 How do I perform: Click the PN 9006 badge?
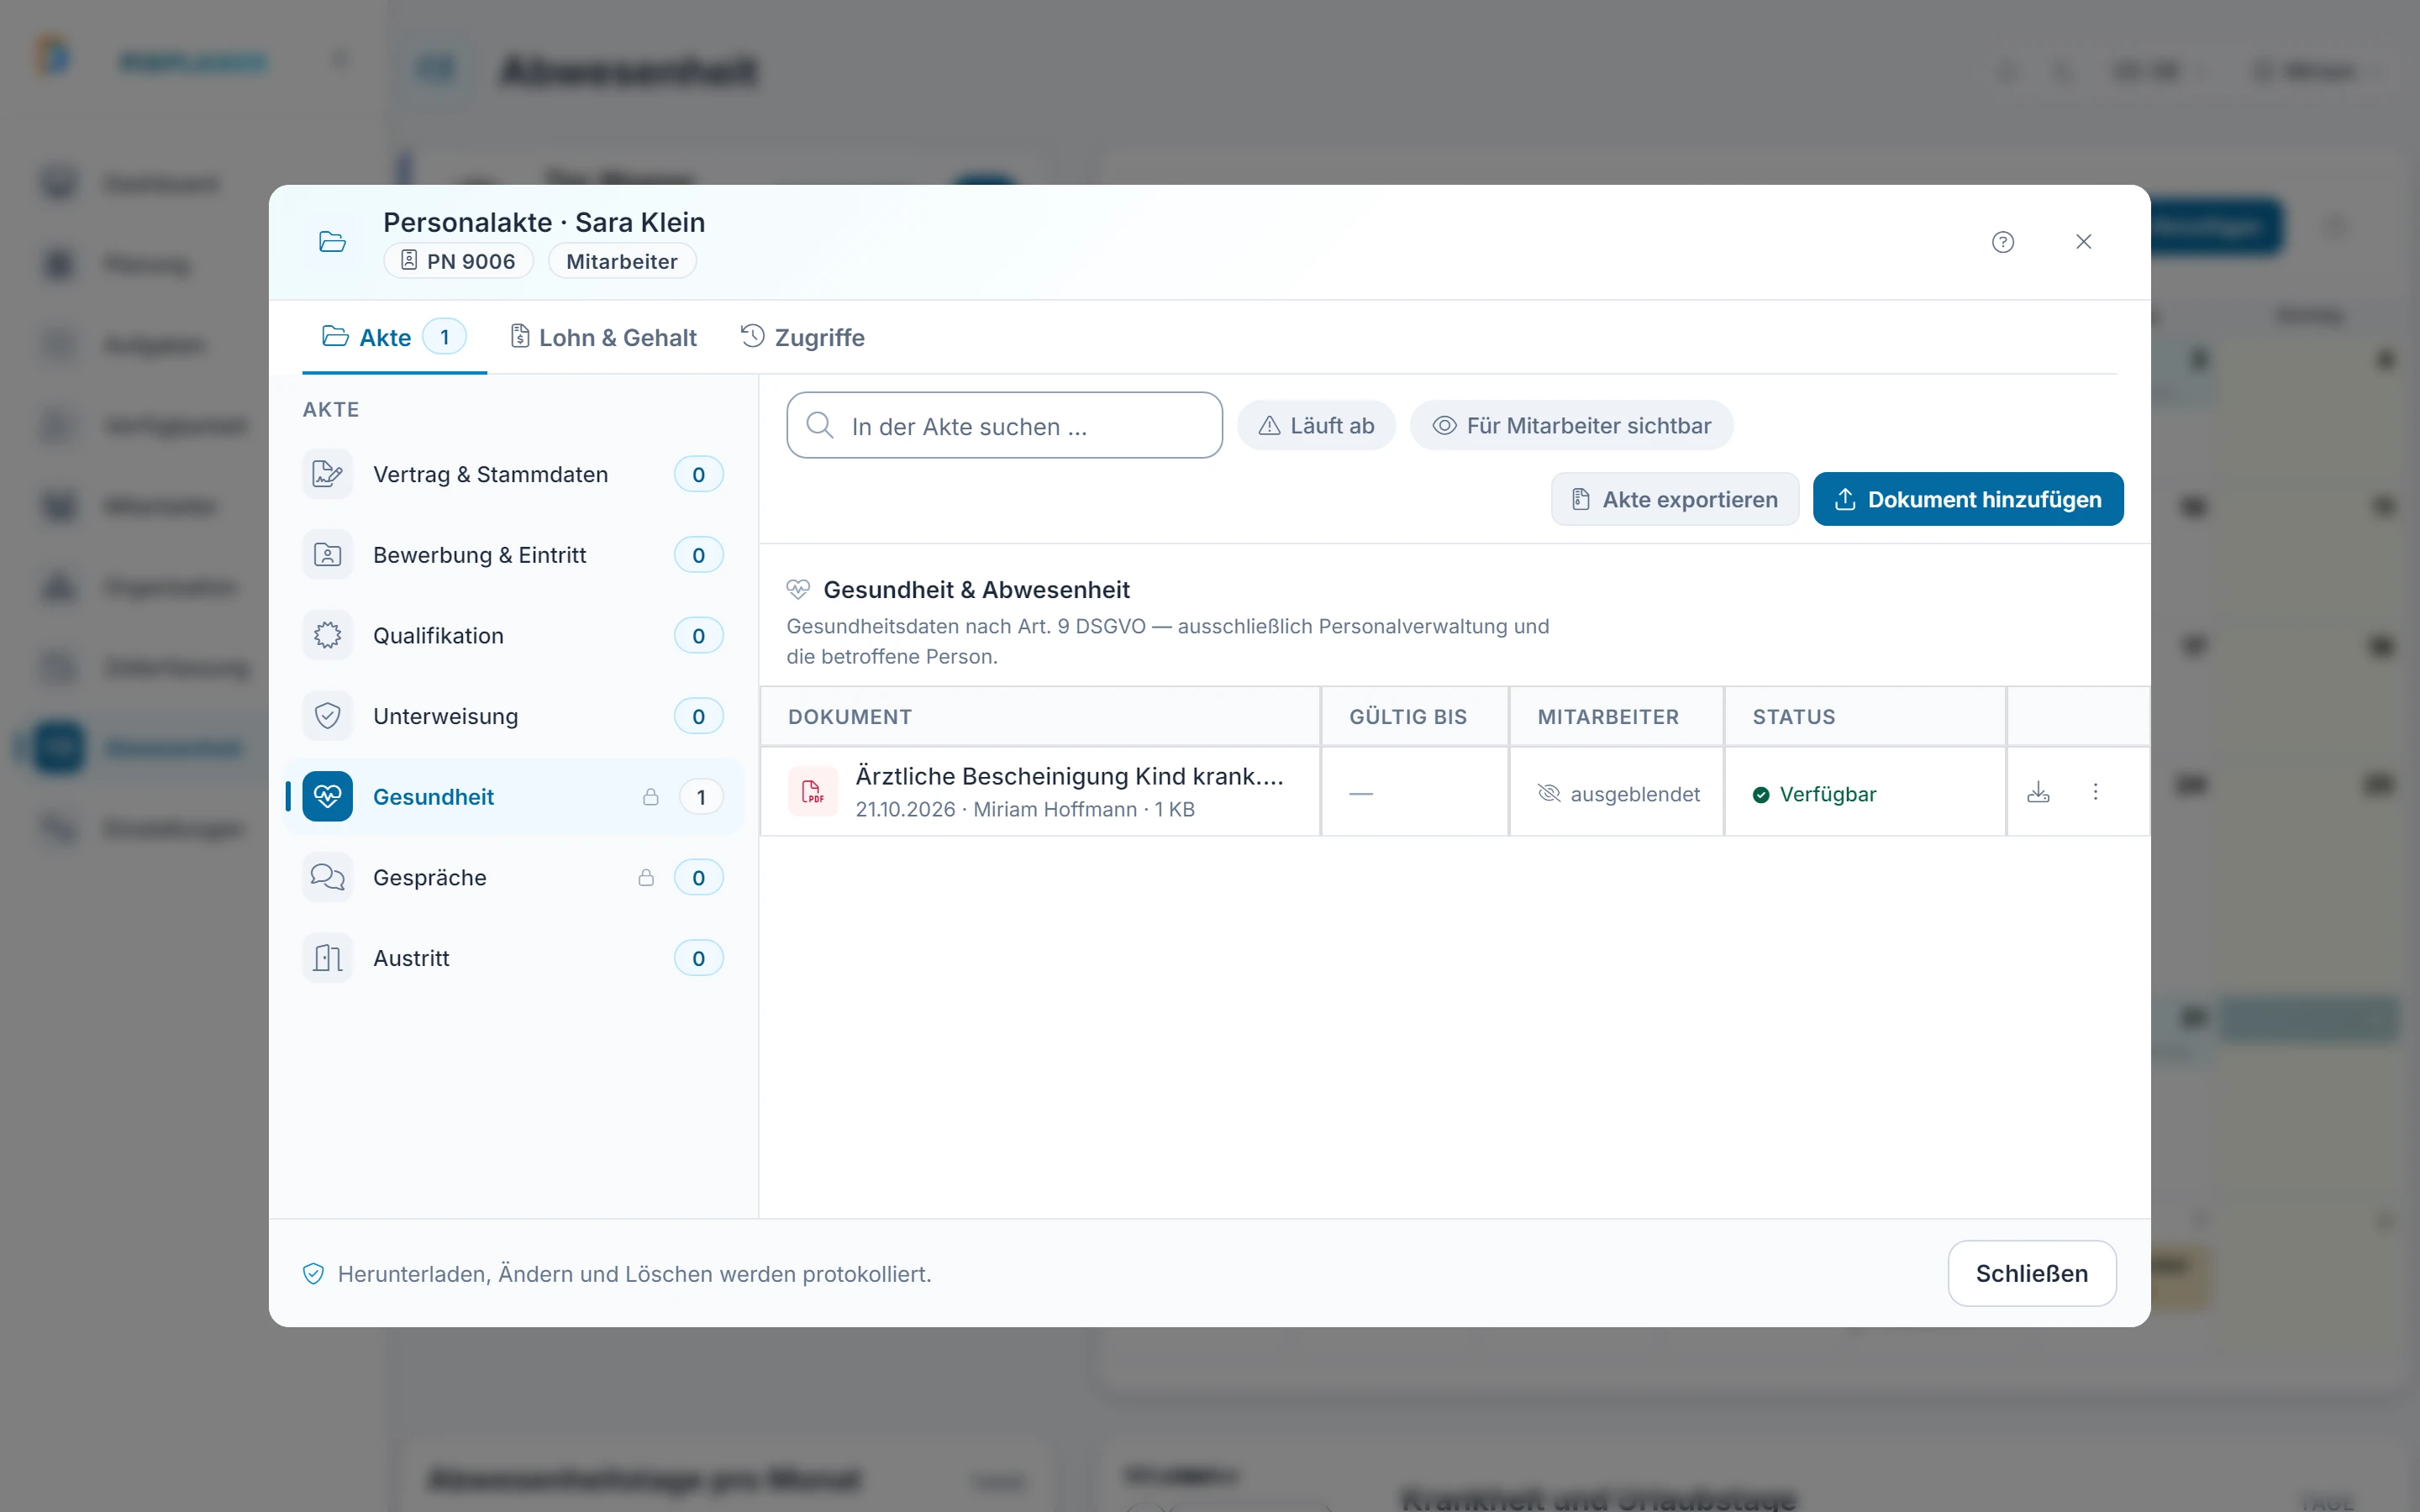tap(459, 261)
